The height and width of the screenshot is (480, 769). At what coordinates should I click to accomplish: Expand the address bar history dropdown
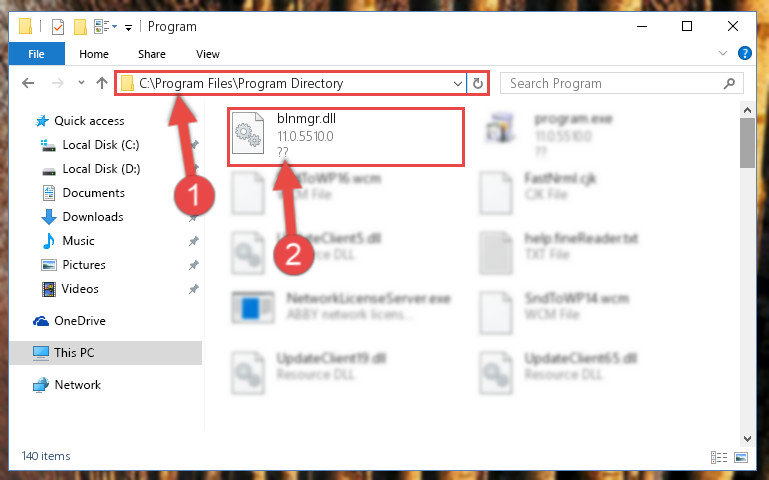(458, 83)
